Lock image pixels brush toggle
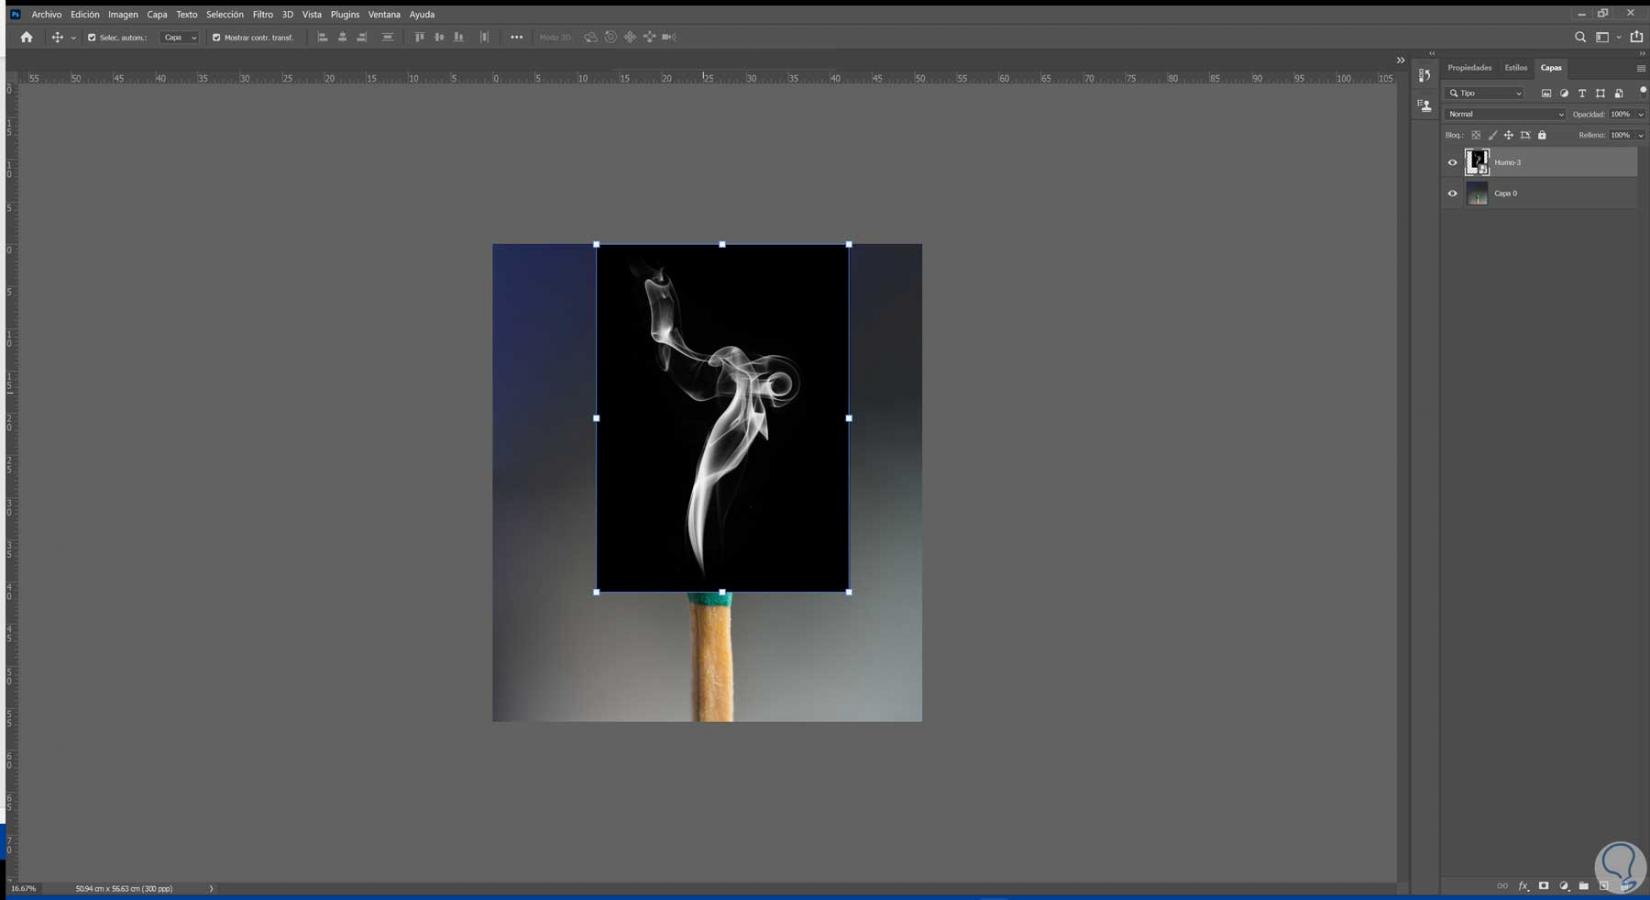Image resolution: width=1650 pixels, height=900 pixels. pyautogui.click(x=1492, y=135)
